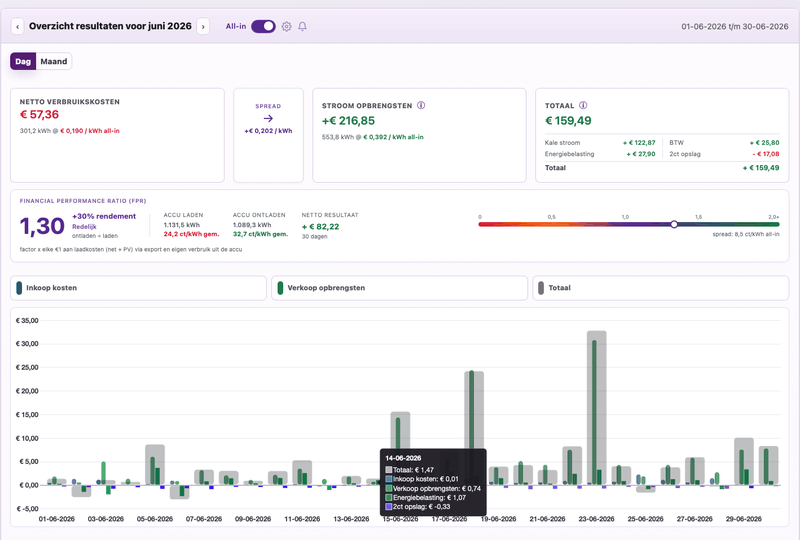Open info icon next to Totaal
800x540 pixels.
tap(583, 105)
